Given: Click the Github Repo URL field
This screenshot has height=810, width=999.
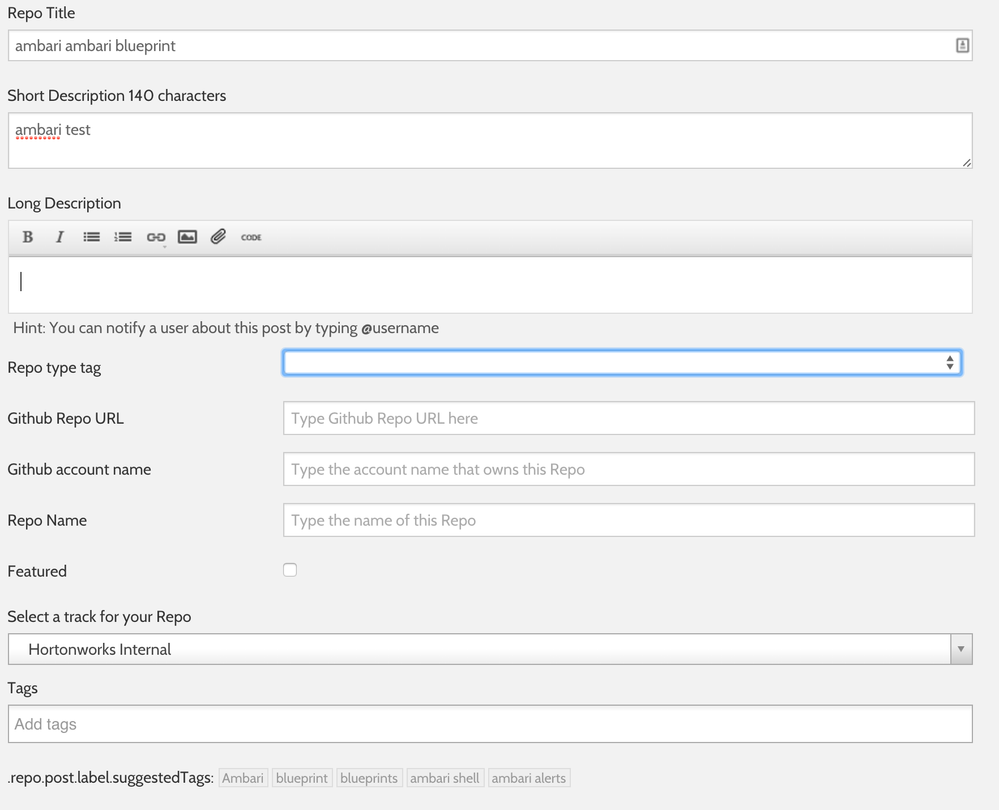Looking at the screenshot, I should (x=628, y=418).
